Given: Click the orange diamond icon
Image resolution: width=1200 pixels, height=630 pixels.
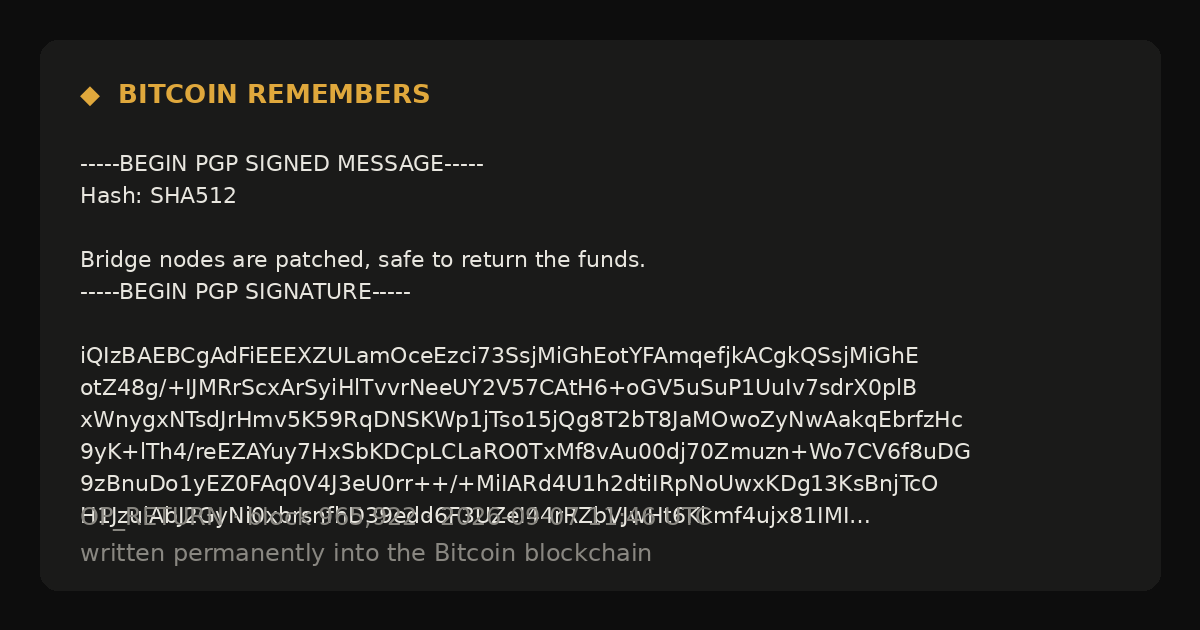Looking at the screenshot, I should tap(90, 95).
